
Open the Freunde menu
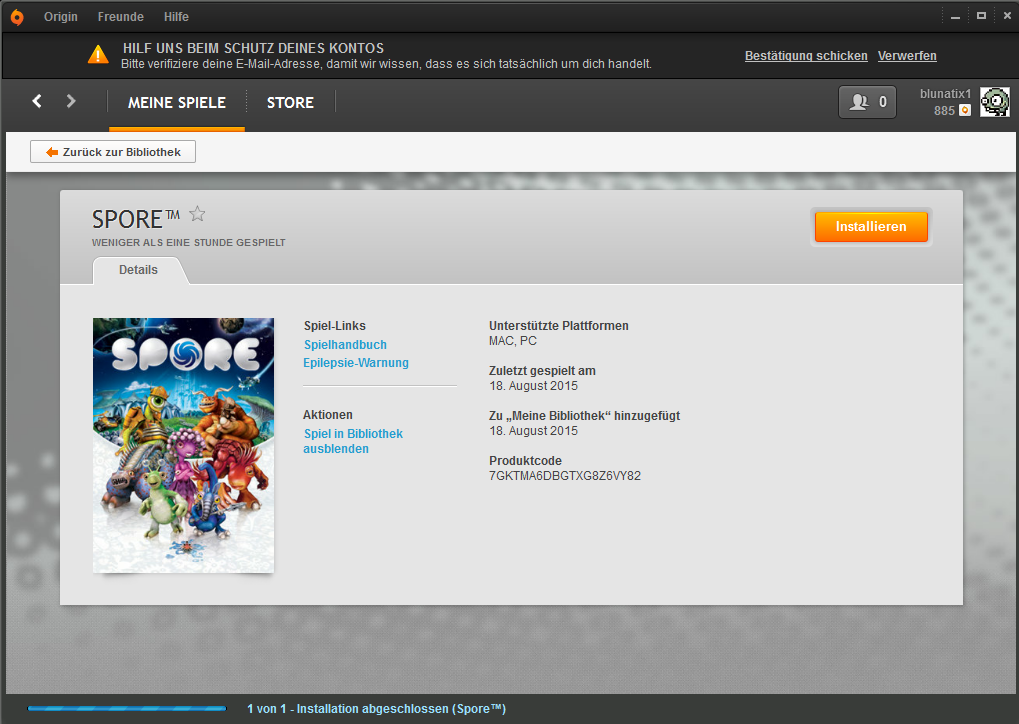tap(121, 17)
